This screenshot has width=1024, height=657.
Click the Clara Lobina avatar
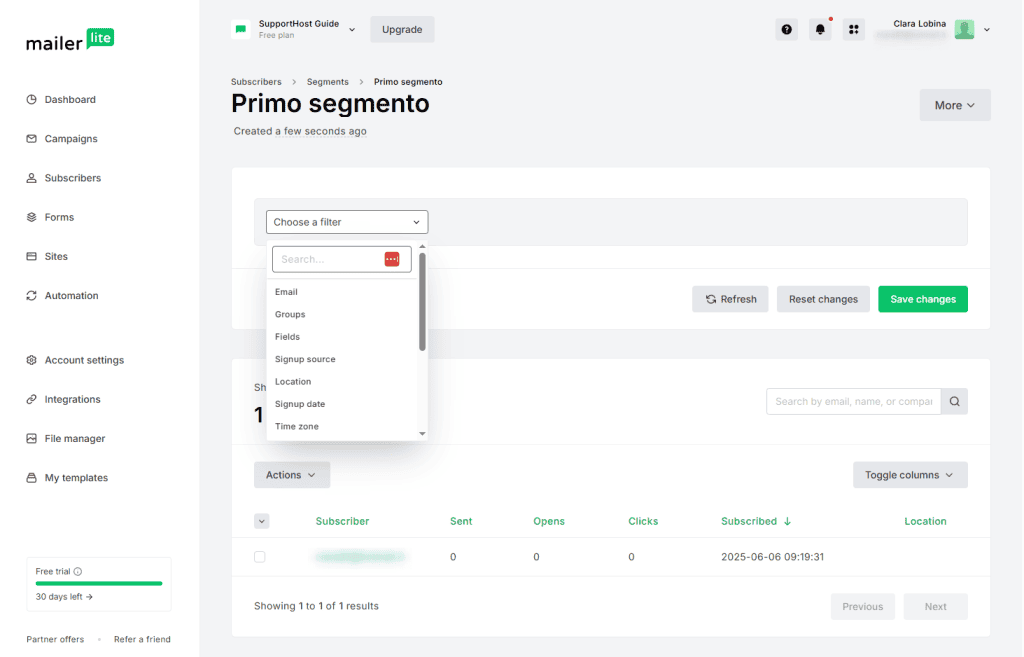pyautogui.click(x=964, y=29)
